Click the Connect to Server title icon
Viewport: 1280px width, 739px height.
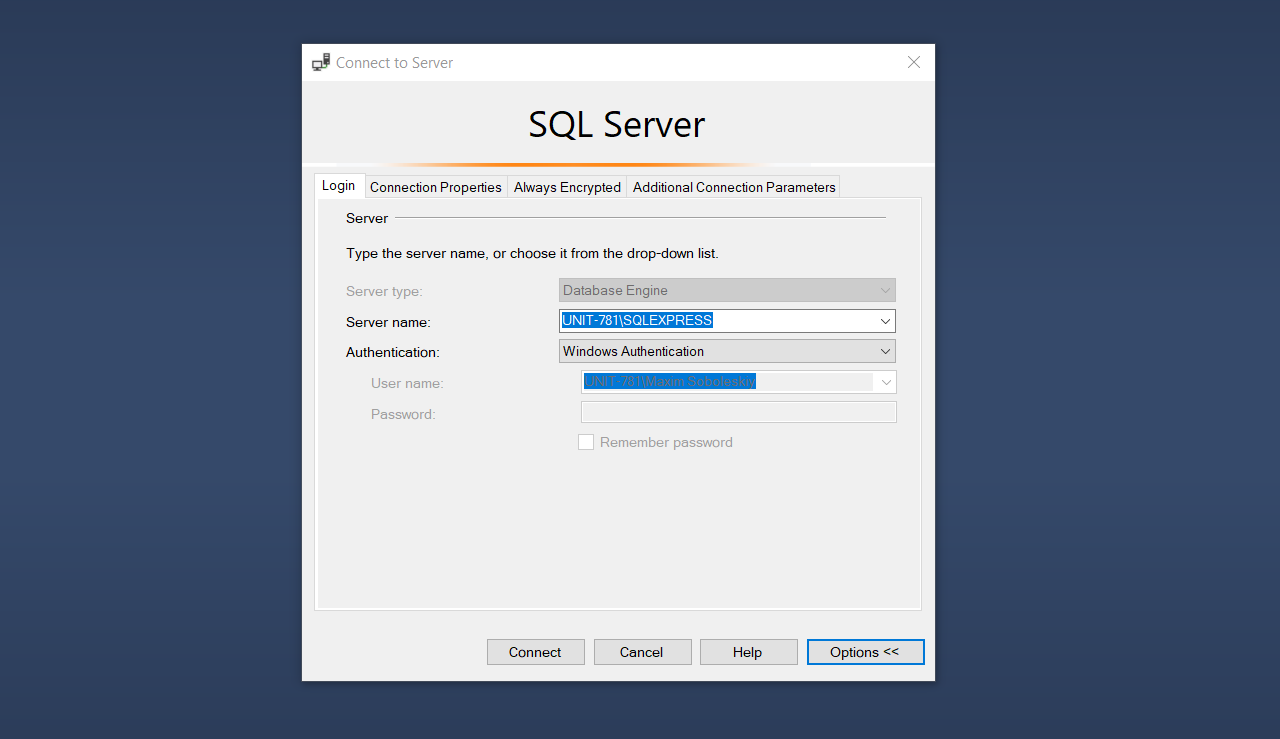point(321,62)
